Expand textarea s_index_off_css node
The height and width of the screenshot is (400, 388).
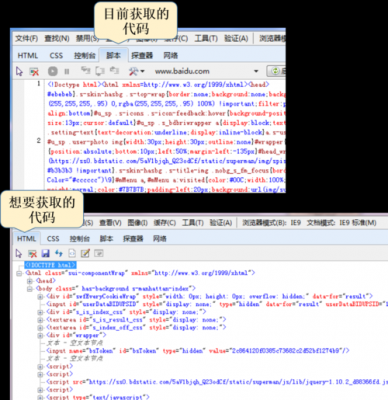[x=40, y=328]
